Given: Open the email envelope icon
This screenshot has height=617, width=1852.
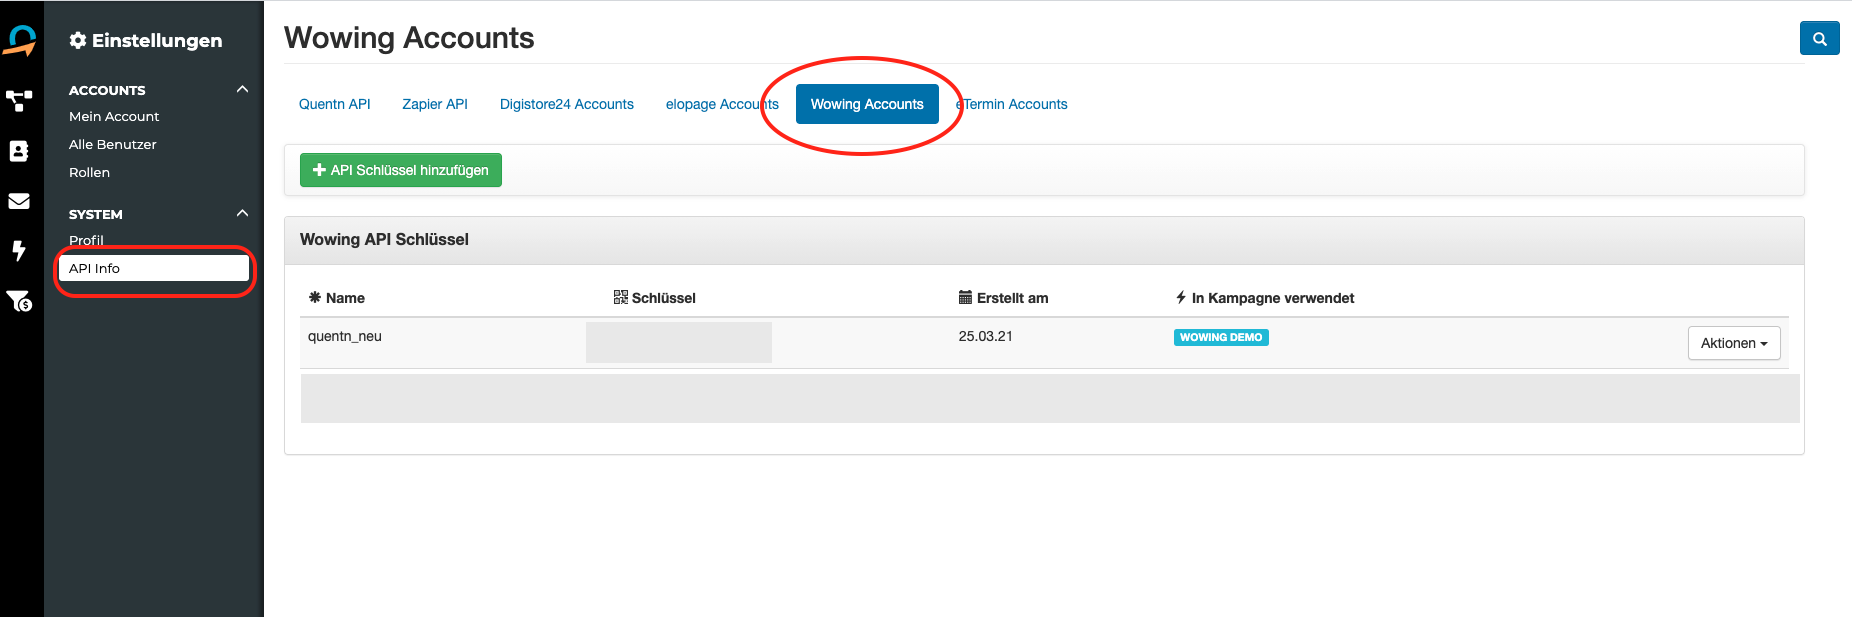Looking at the screenshot, I should point(19,201).
